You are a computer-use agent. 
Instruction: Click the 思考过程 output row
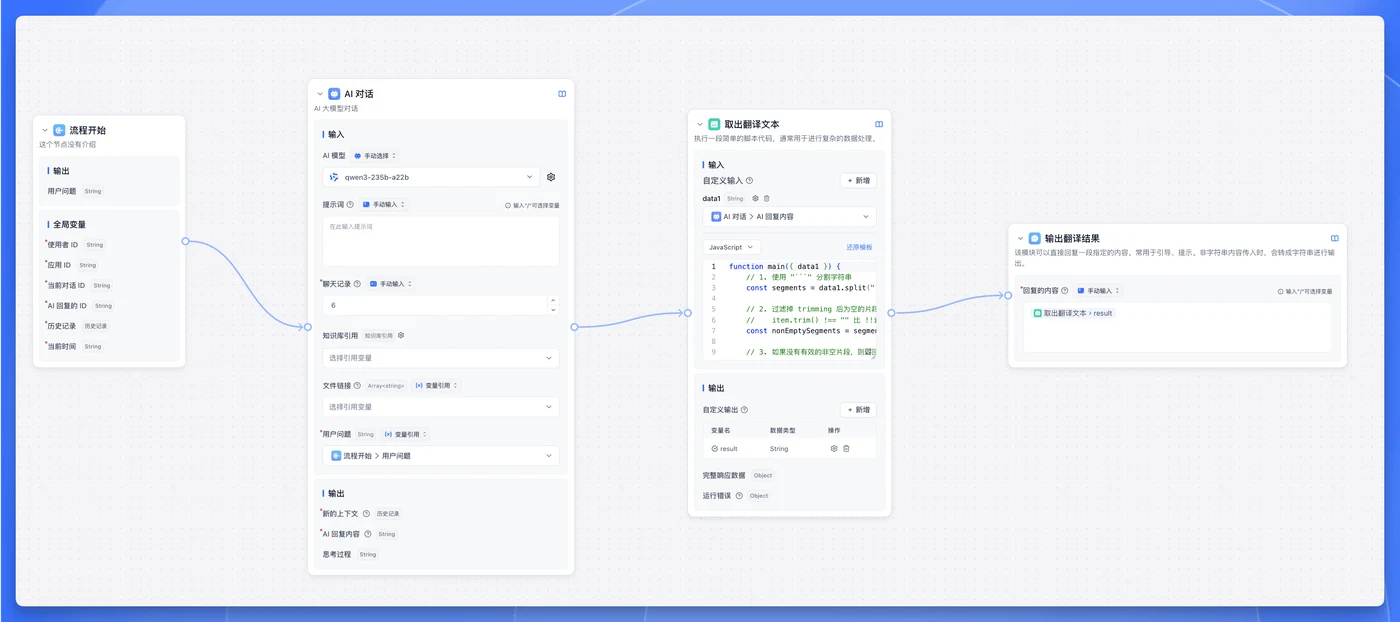[x=349, y=554]
